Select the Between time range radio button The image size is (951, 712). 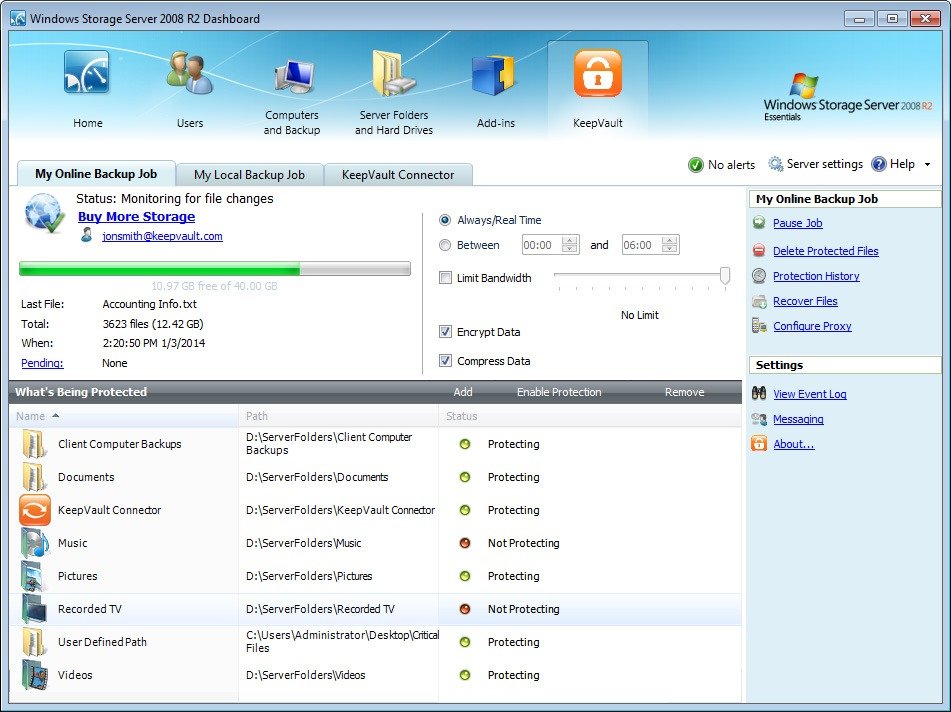pos(445,245)
